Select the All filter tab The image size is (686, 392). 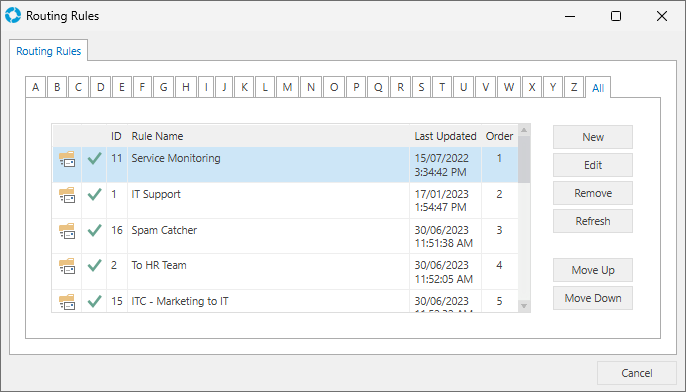598,88
